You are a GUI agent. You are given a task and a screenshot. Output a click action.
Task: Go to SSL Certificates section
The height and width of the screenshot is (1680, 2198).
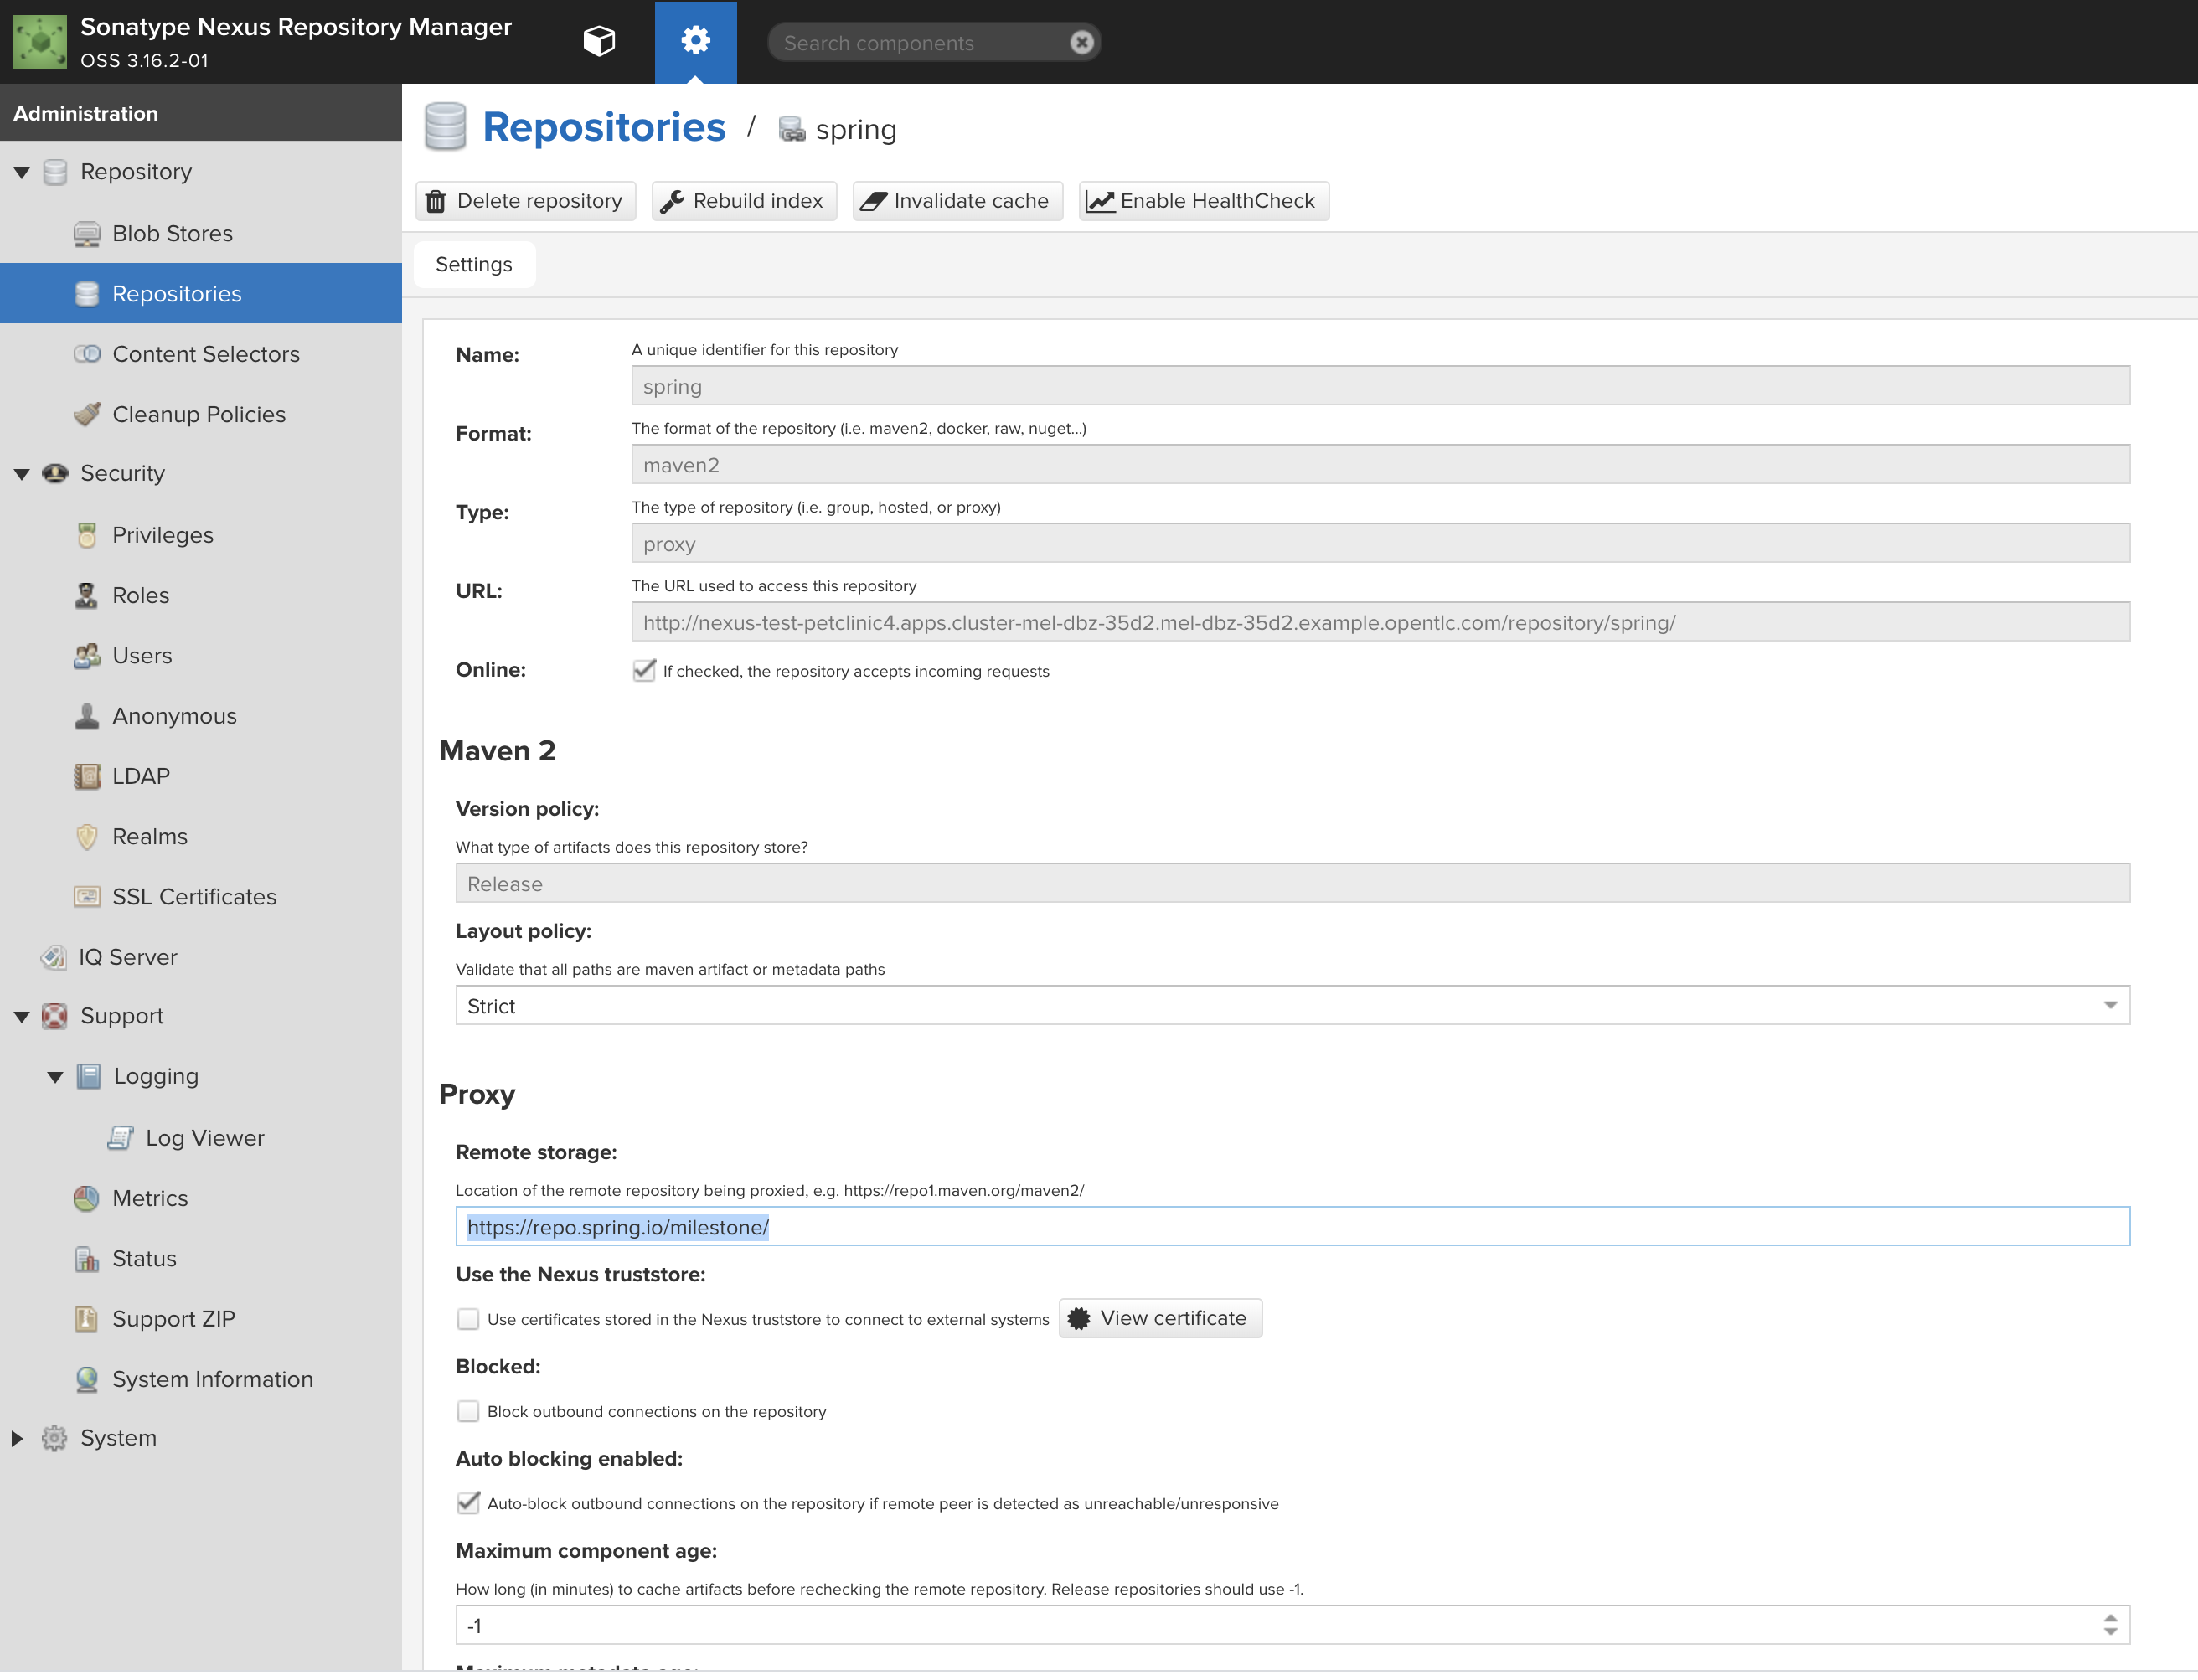pos(194,897)
